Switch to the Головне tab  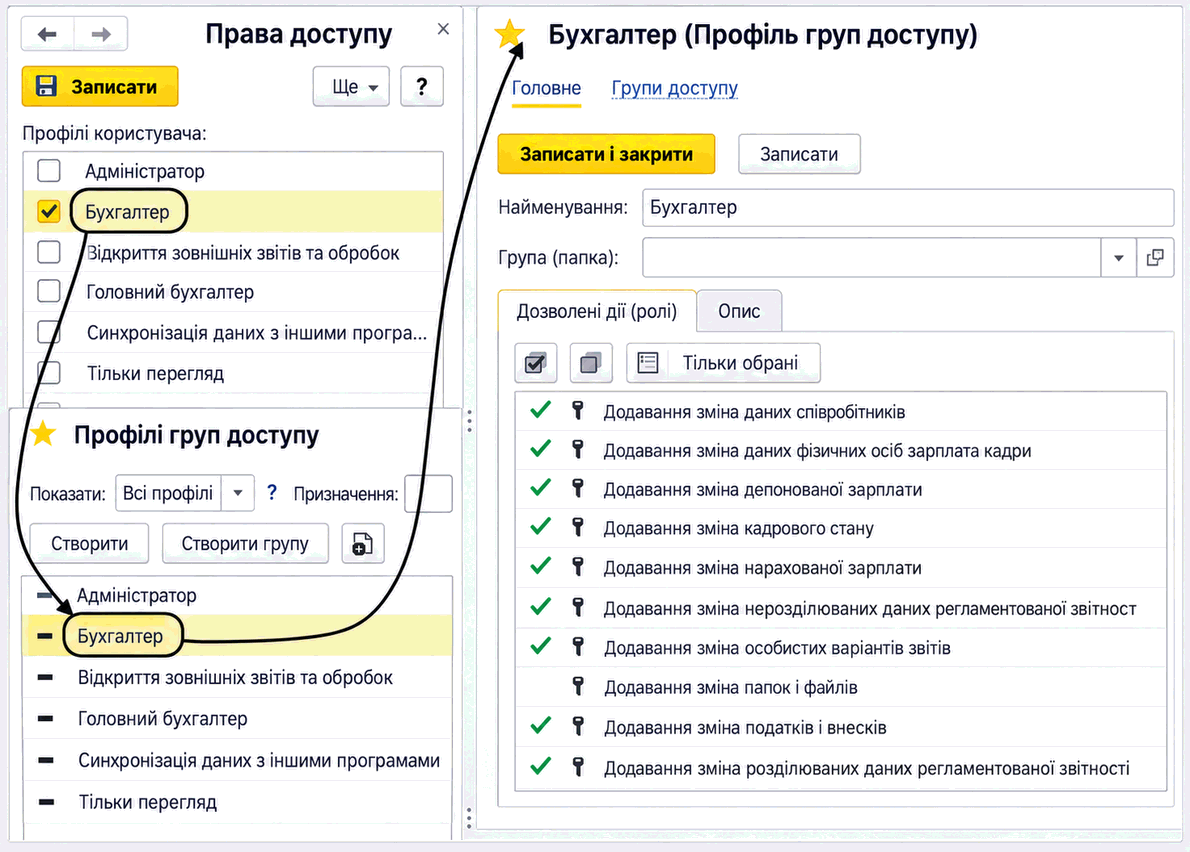click(x=546, y=88)
